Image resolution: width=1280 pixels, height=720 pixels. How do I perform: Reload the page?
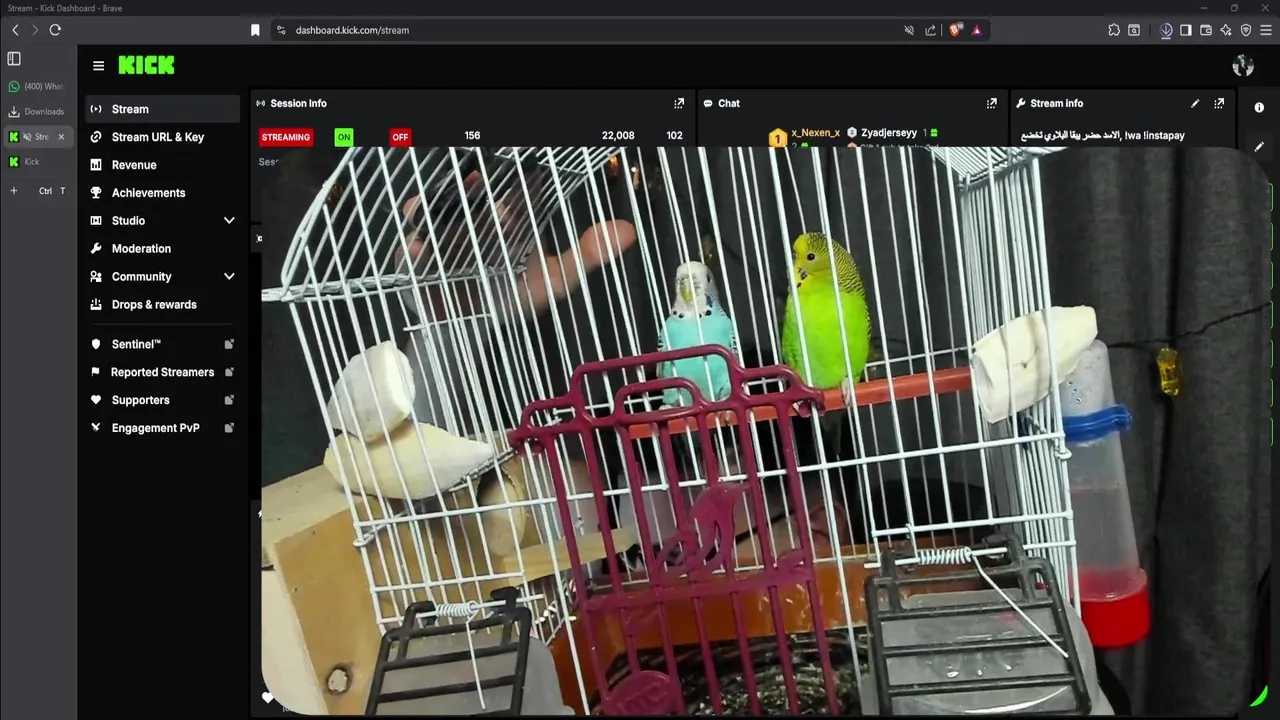tap(55, 30)
